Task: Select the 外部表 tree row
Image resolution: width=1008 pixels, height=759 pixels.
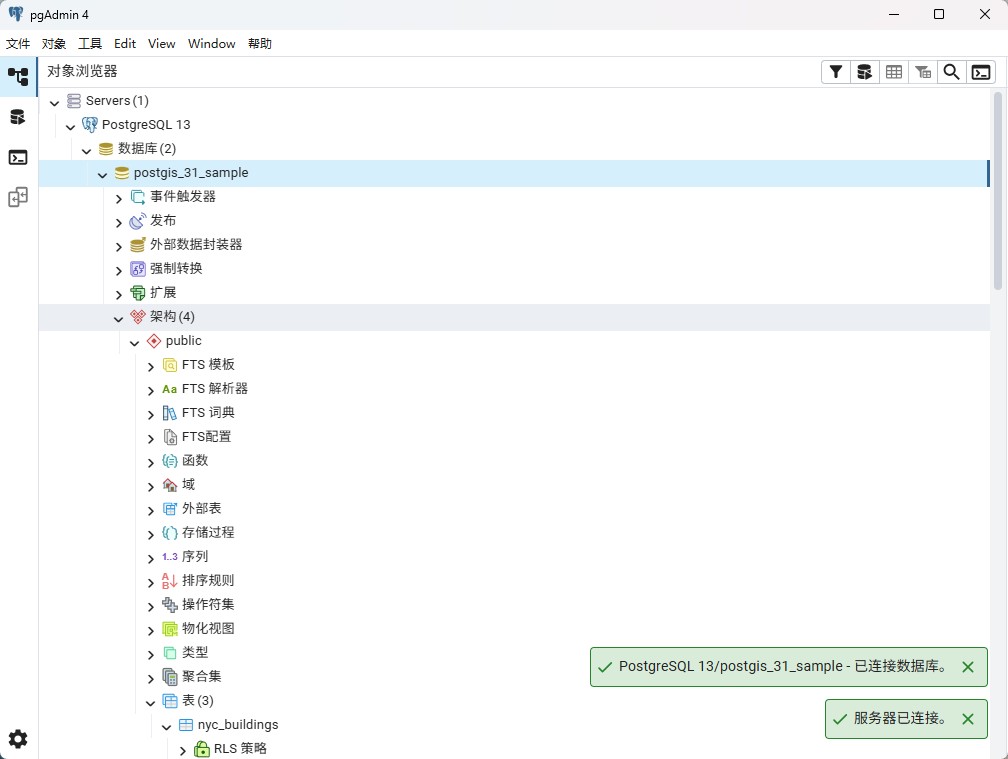Action: [x=514, y=509]
